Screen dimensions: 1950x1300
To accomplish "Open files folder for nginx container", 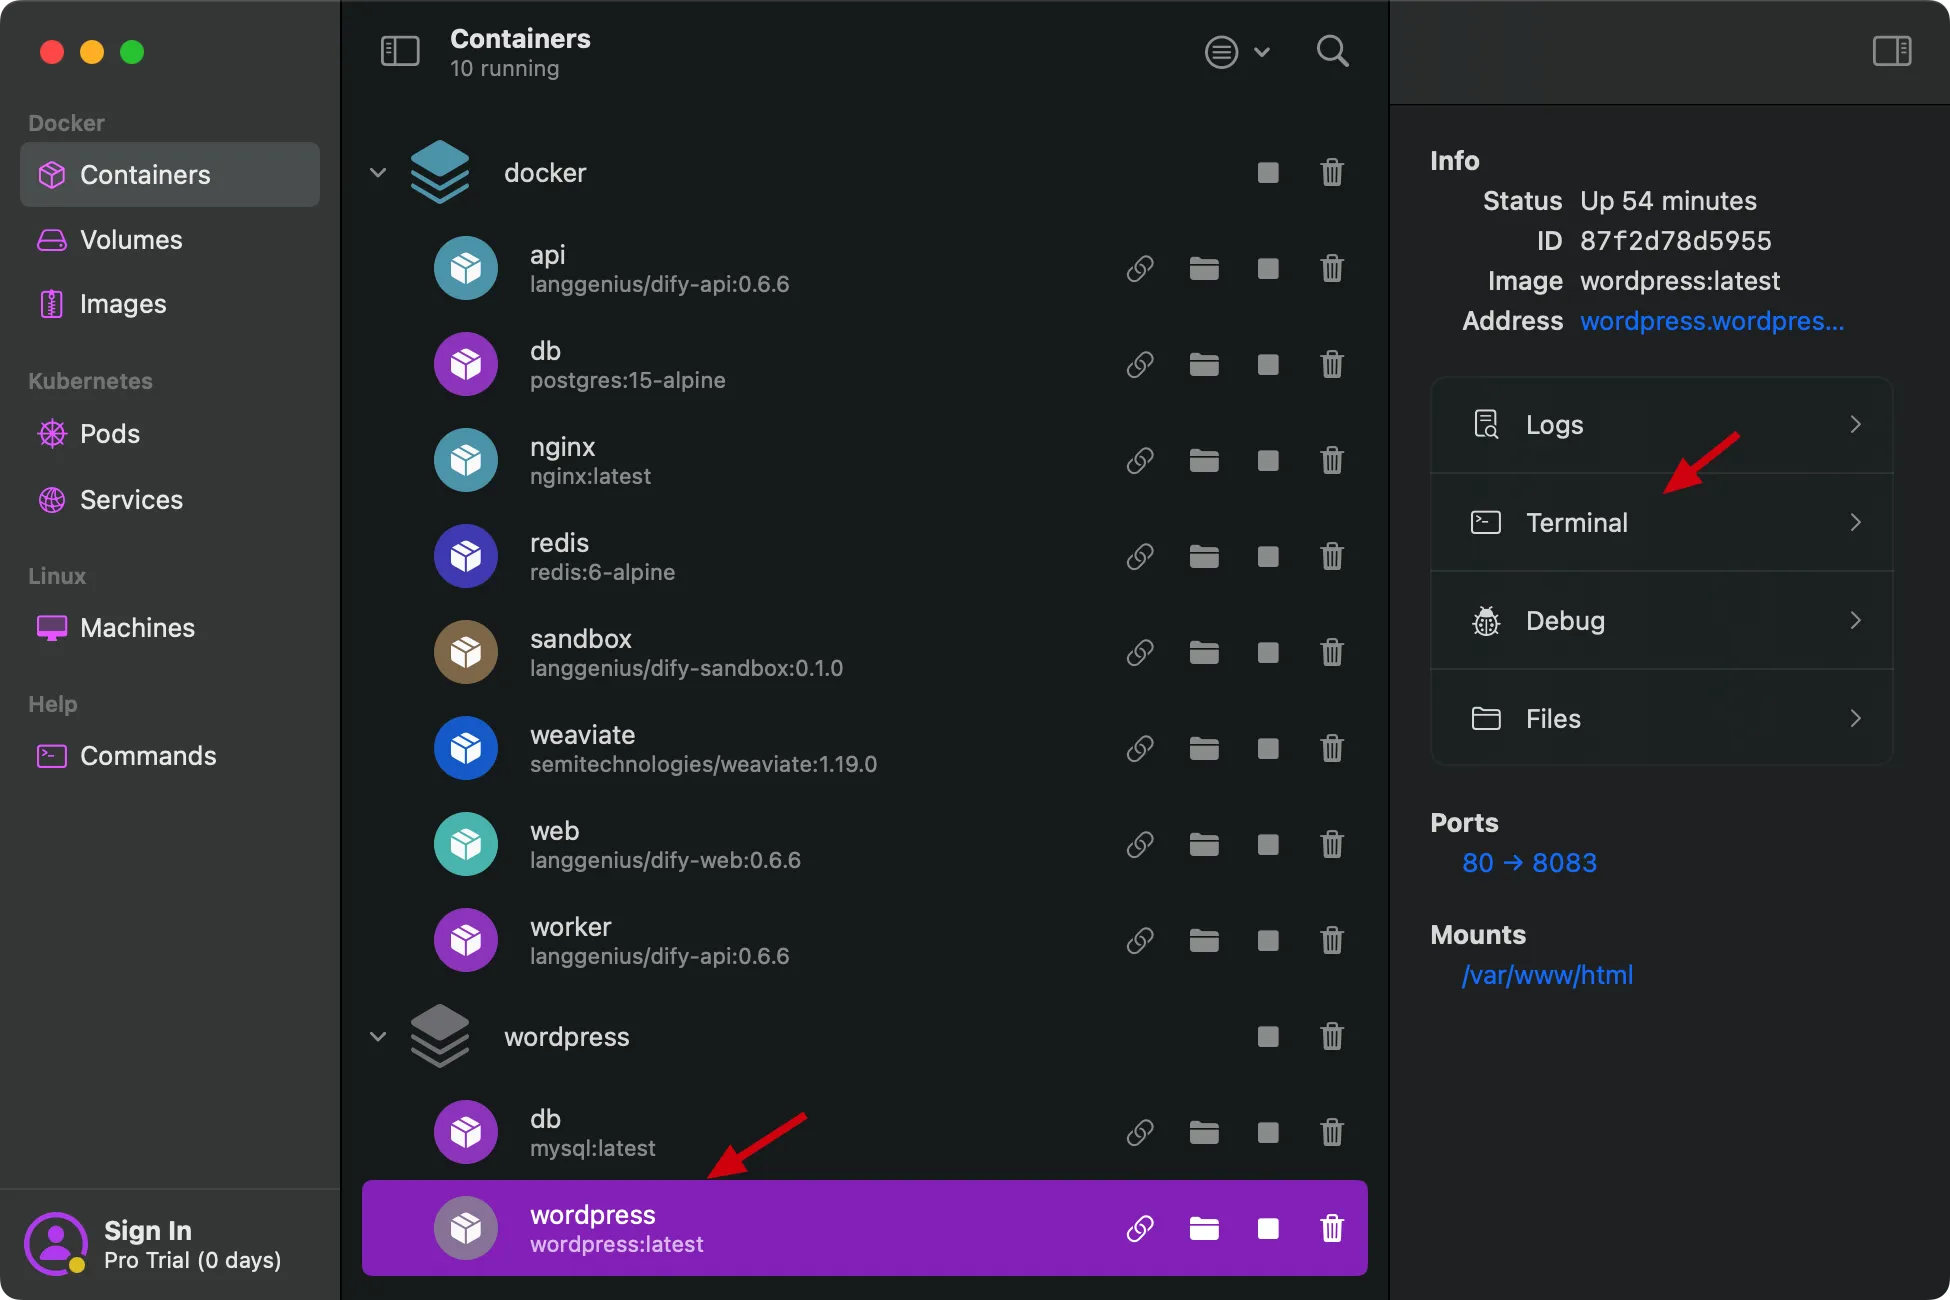I will [1204, 461].
